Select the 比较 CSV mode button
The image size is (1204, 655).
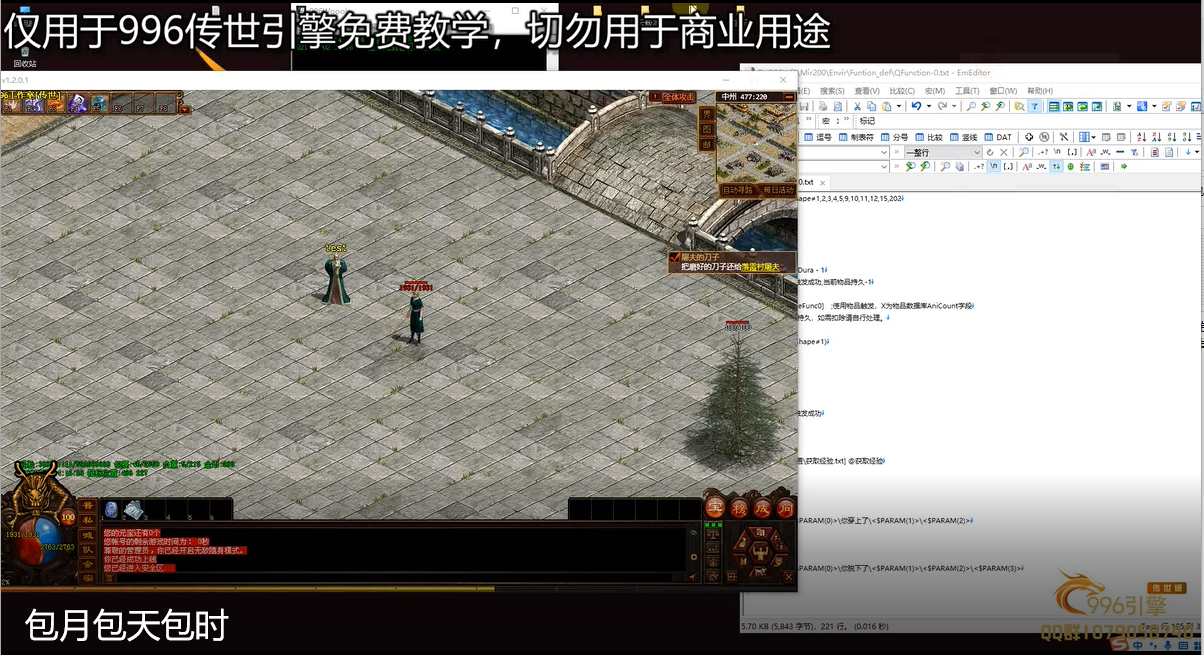(x=929, y=137)
